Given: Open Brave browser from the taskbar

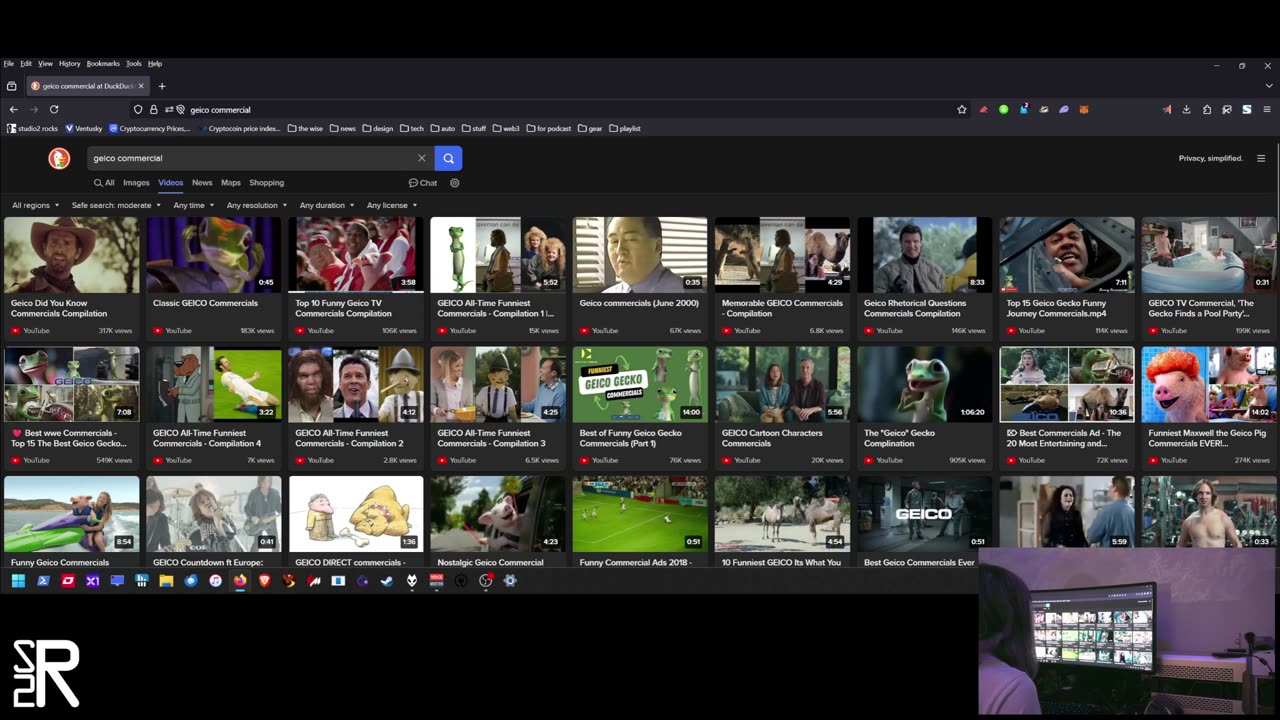Looking at the screenshot, I should coord(264,580).
